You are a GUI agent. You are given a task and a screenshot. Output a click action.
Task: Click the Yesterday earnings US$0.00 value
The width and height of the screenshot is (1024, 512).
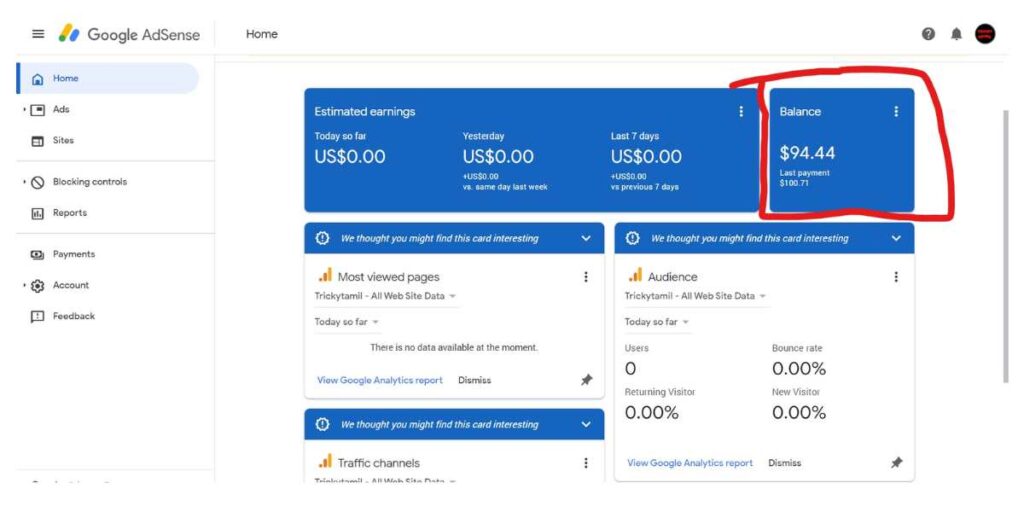(498, 157)
